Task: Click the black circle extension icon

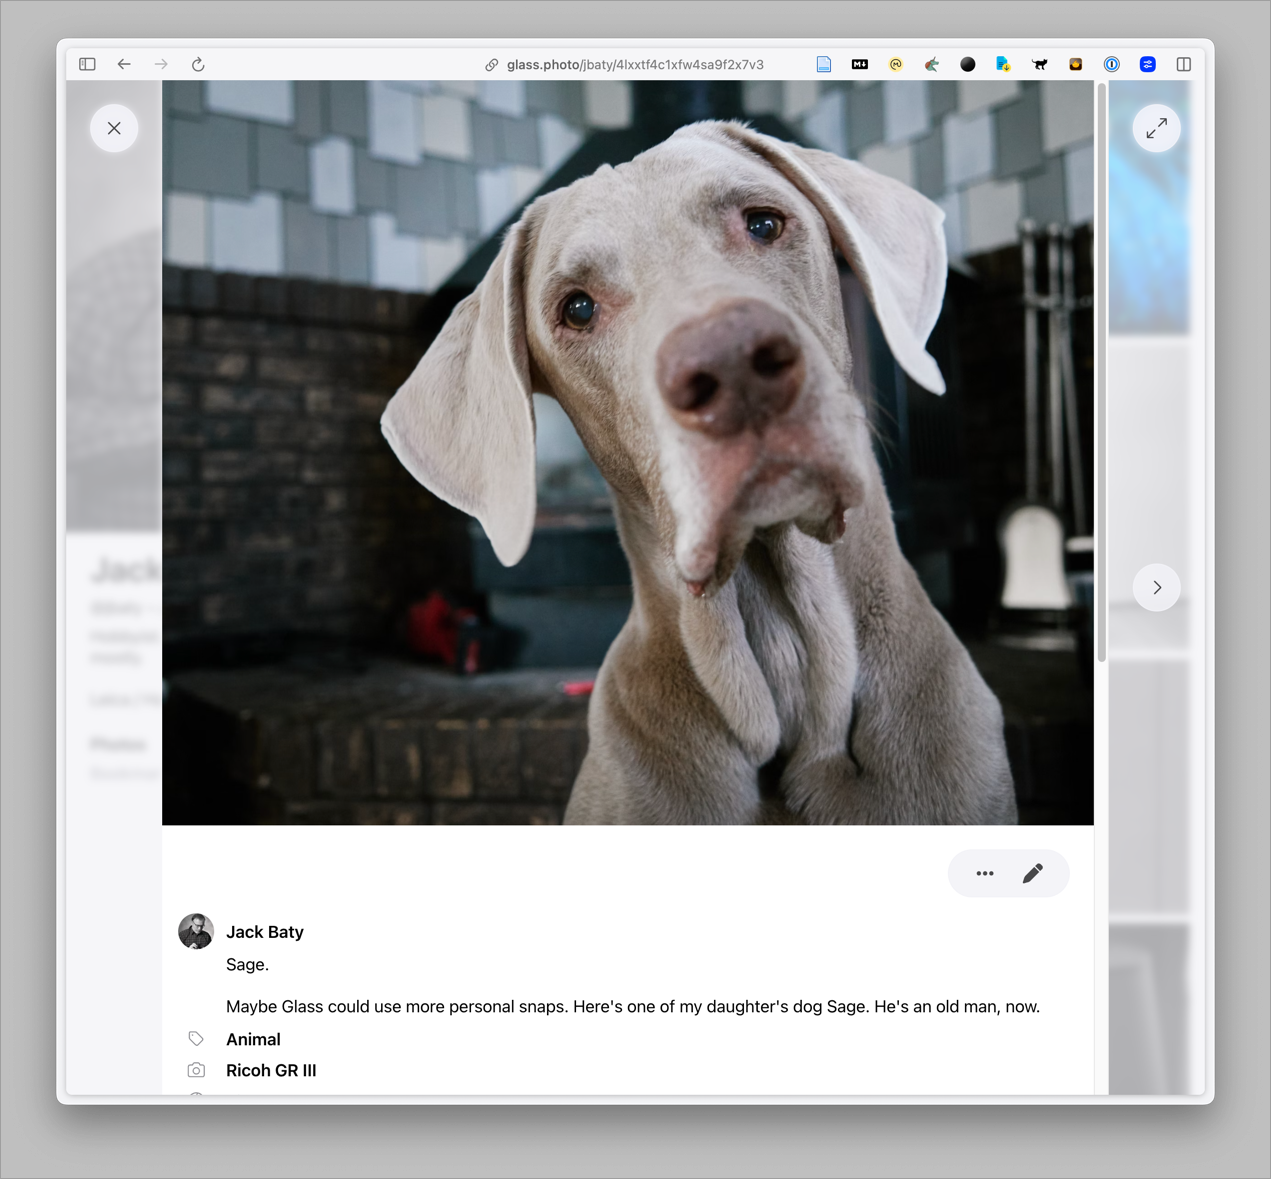Action: (x=967, y=64)
